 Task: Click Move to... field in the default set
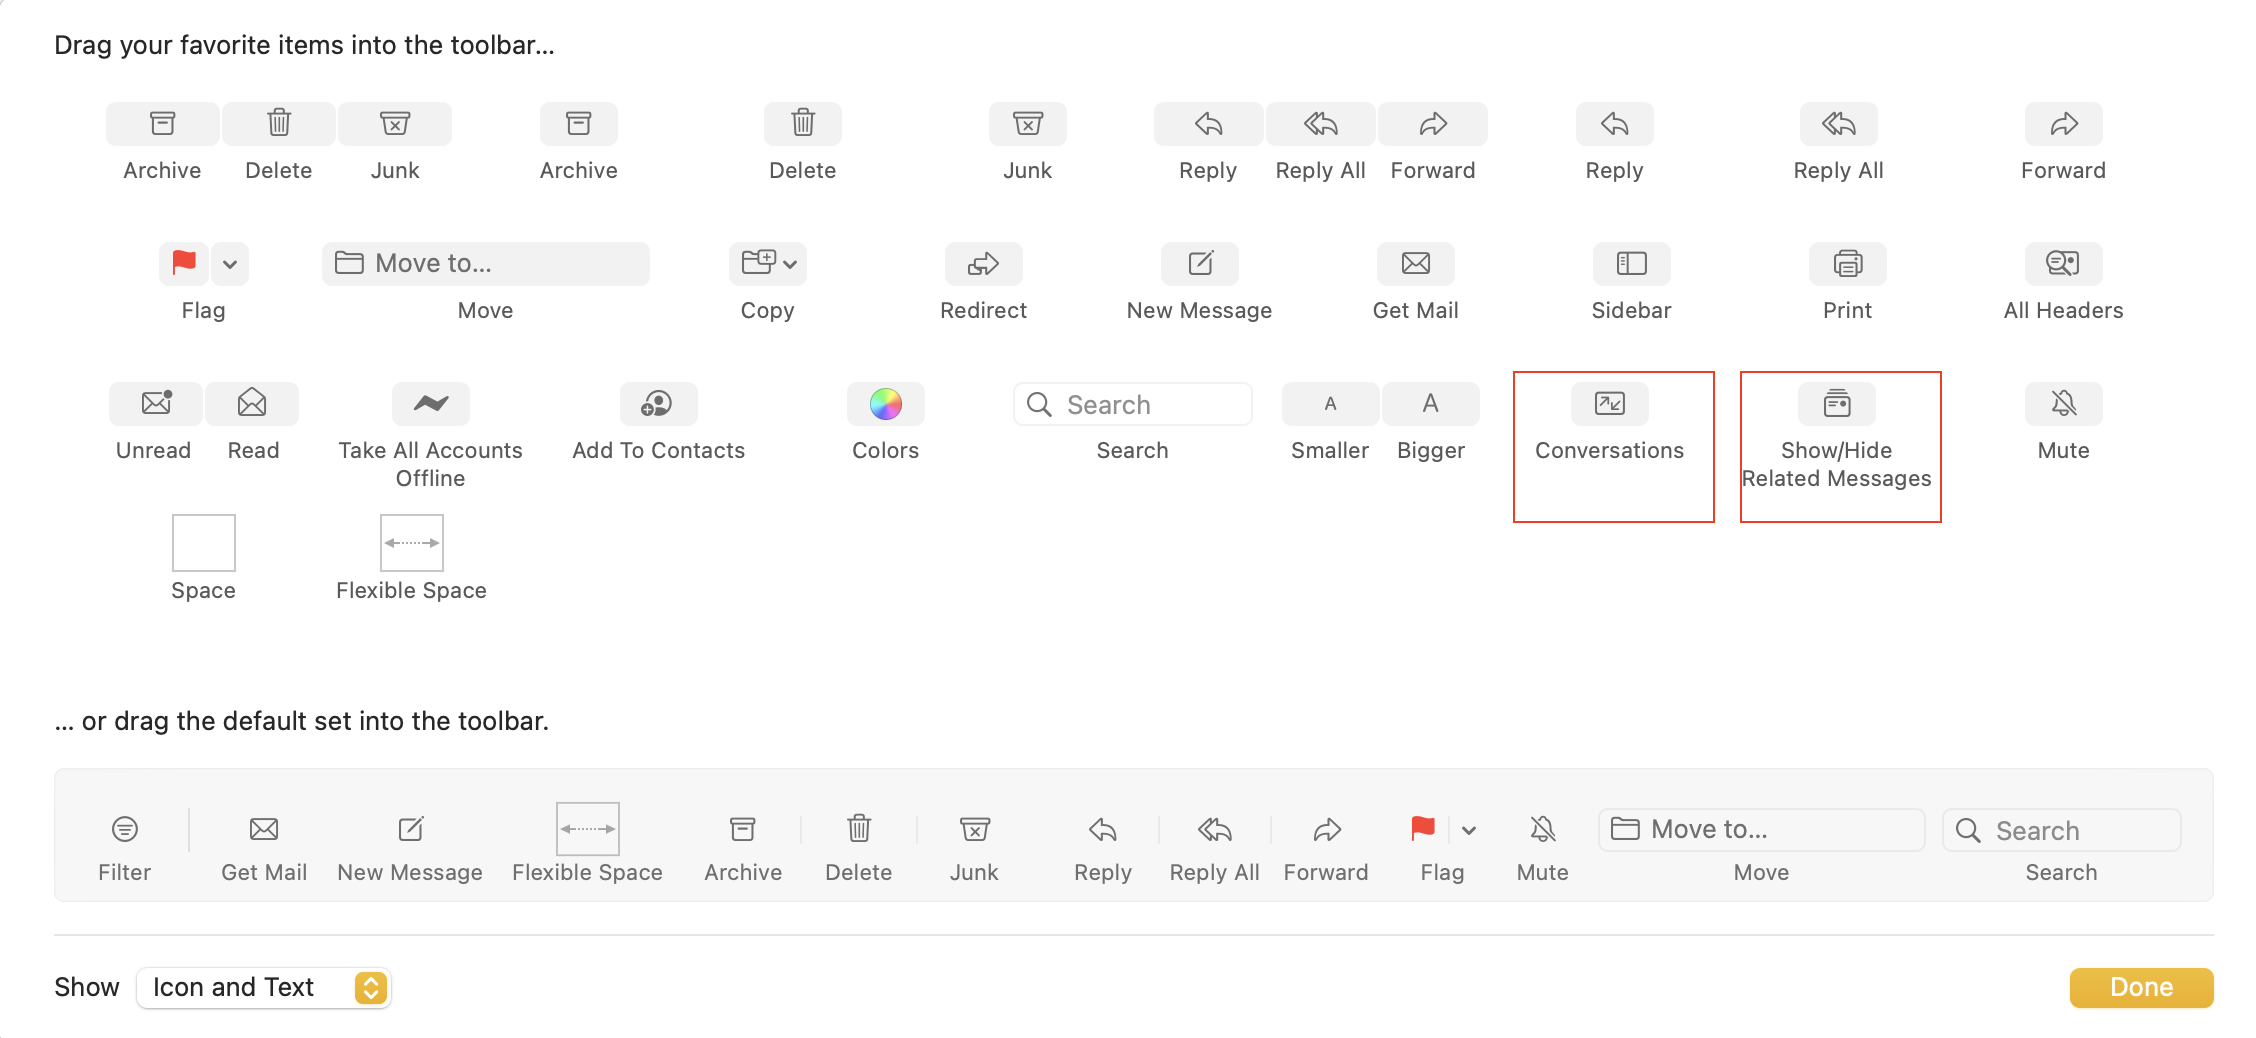pyautogui.click(x=1762, y=830)
